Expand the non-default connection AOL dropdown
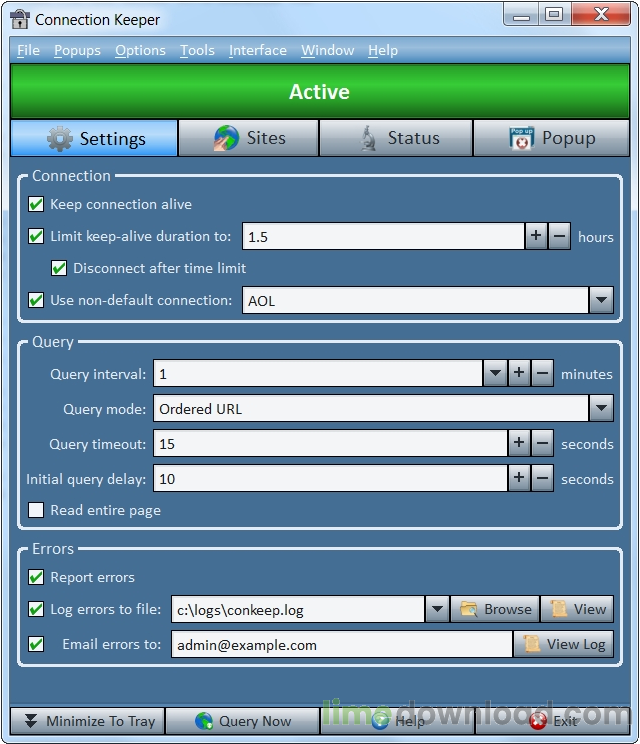The height and width of the screenshot is (744, 640). click(x=601, y=300)
